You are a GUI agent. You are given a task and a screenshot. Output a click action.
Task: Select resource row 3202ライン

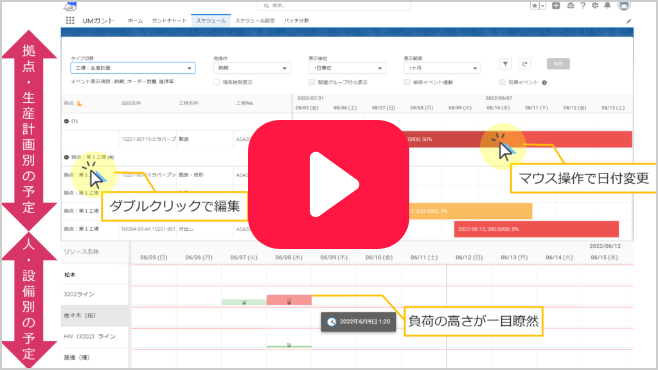point(95,294)
